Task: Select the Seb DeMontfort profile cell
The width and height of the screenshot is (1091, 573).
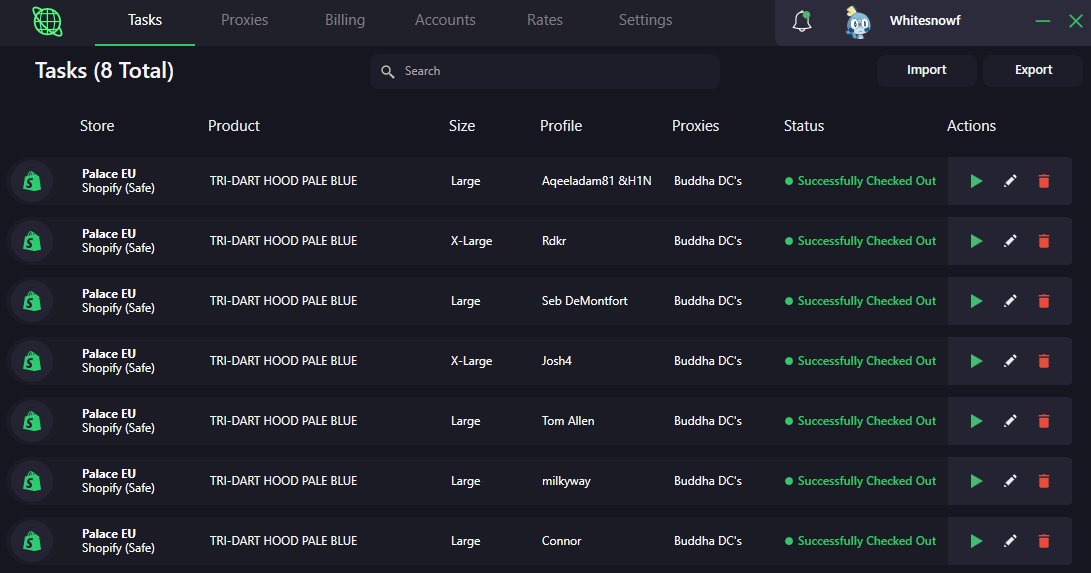Action: click(584, 301)
